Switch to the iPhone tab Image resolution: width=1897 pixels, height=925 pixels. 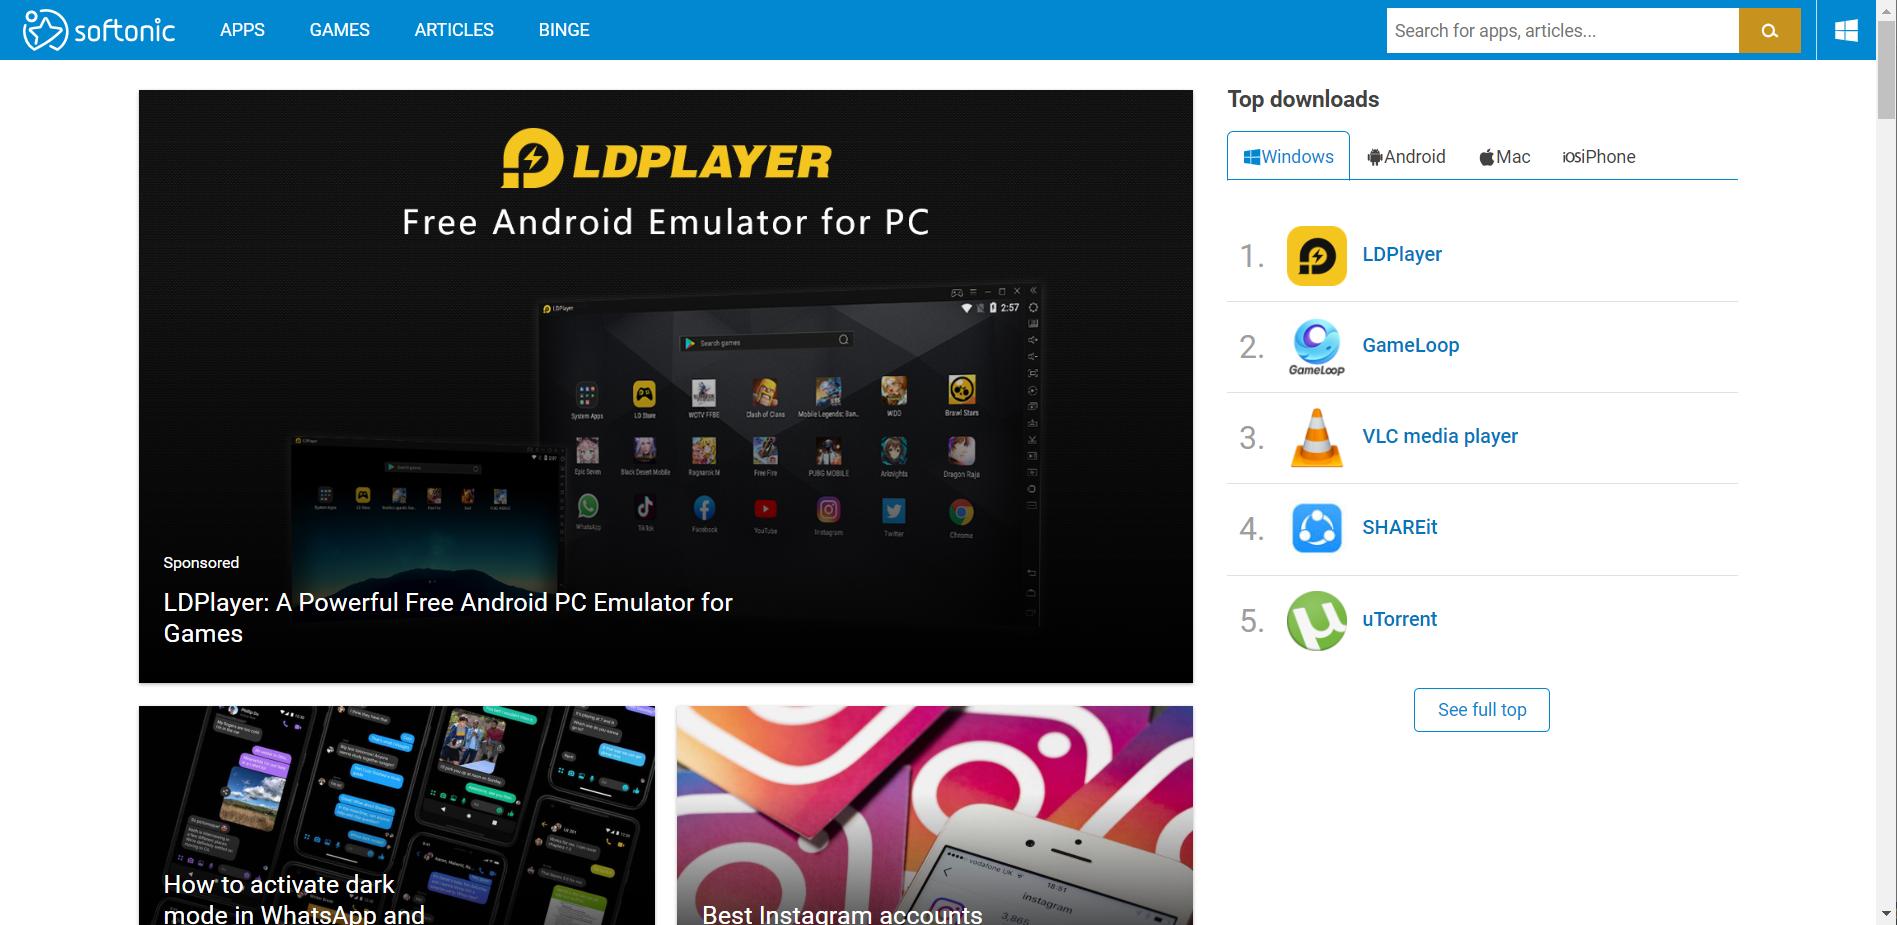tap(1598, 156)
